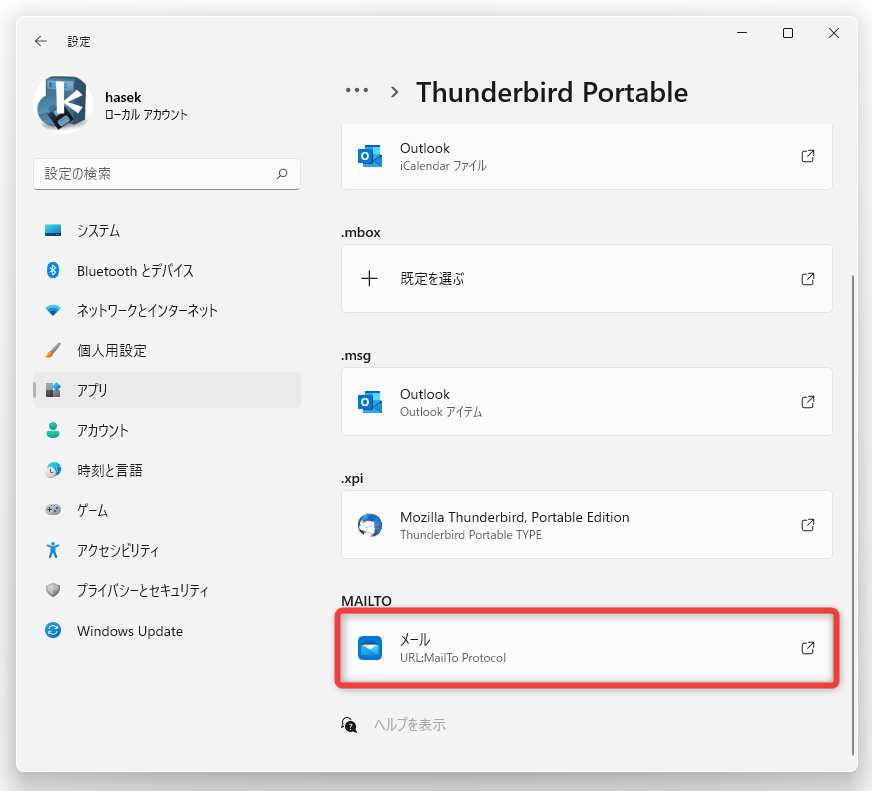Click Outlook icon in .msg row
Image resolution: width=872 pixels, height=791 pixels.
point(370,402)
